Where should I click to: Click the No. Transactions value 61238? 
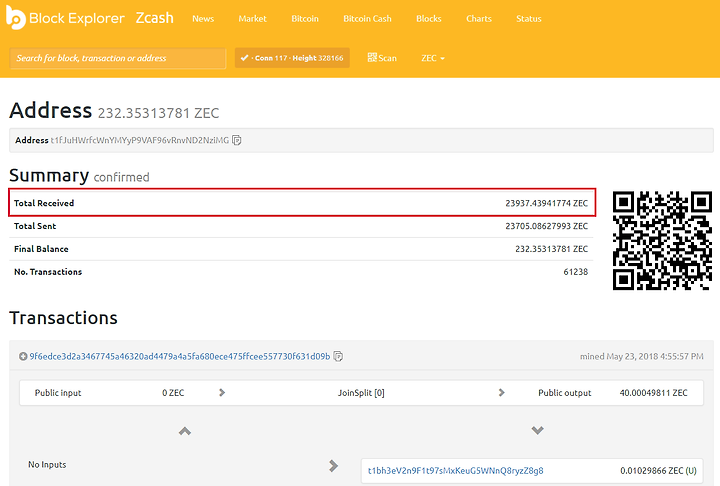(576, 272)
